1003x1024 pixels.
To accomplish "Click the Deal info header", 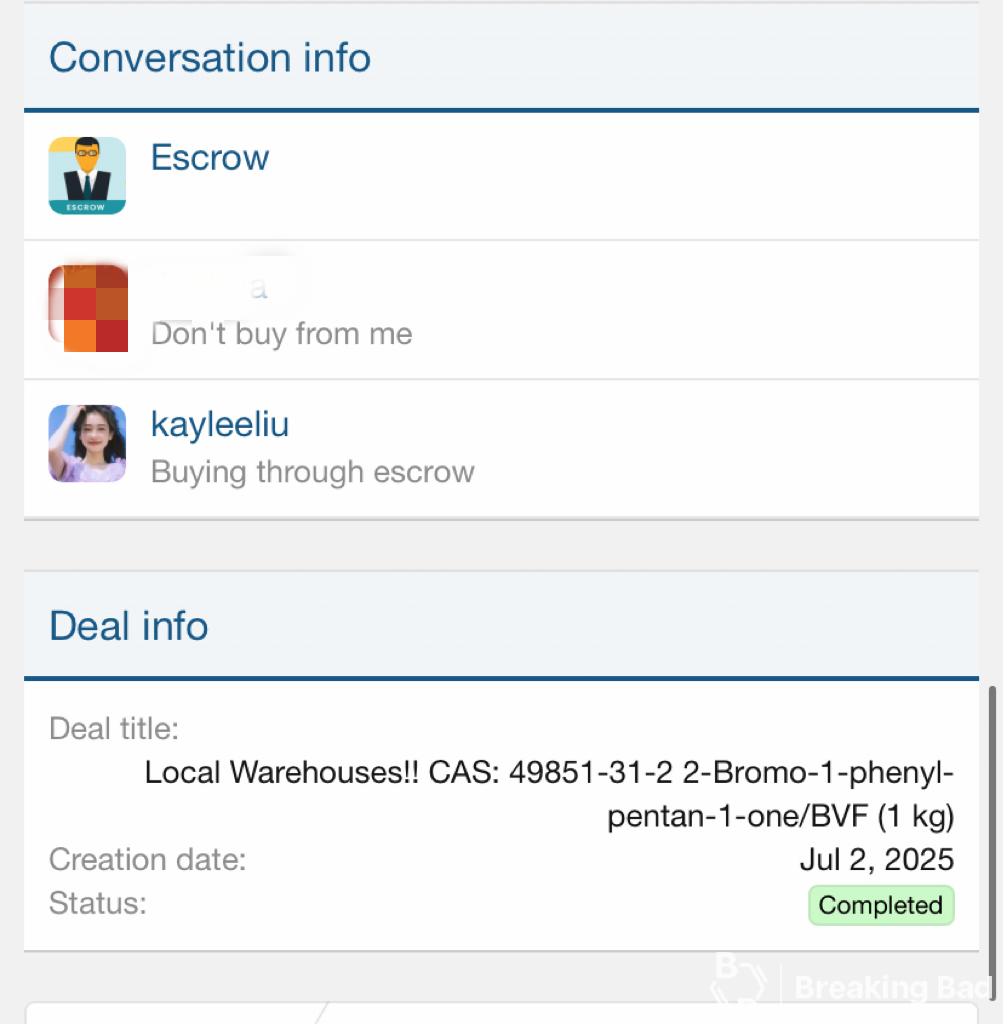I will (129, 626).
